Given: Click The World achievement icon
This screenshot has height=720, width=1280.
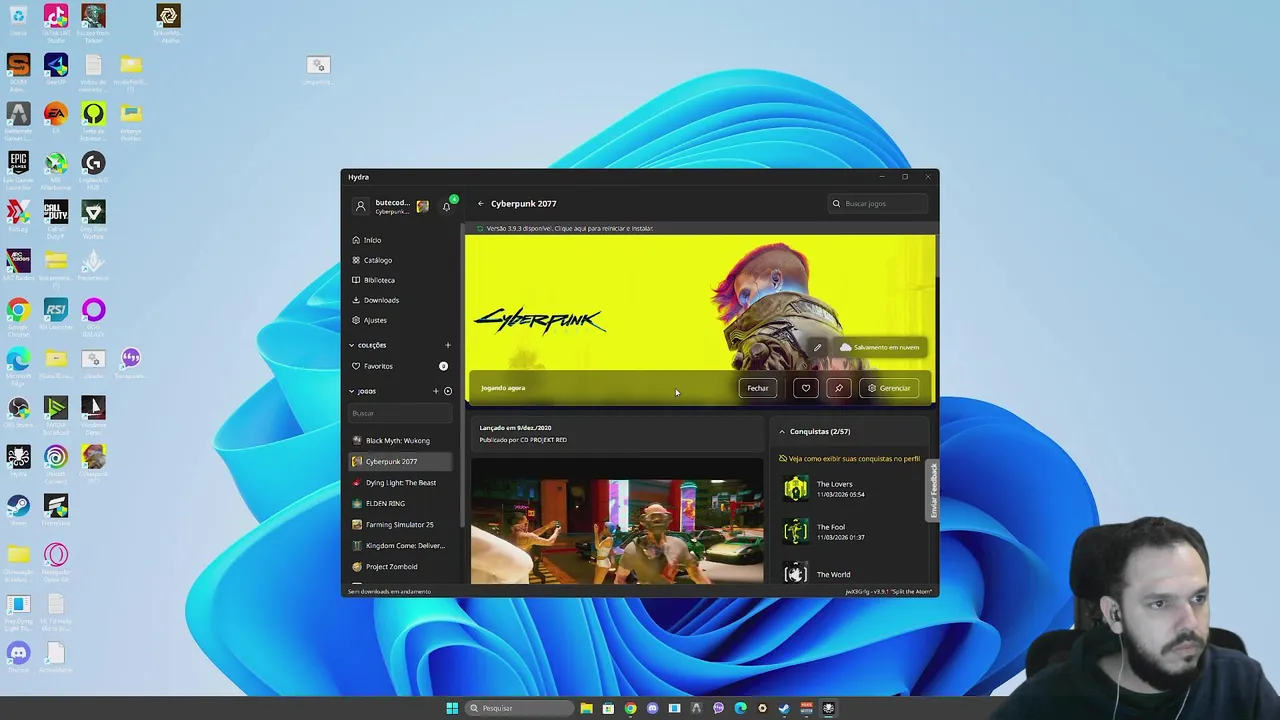Looking at the screenshot, I should (x=796, y=573).
